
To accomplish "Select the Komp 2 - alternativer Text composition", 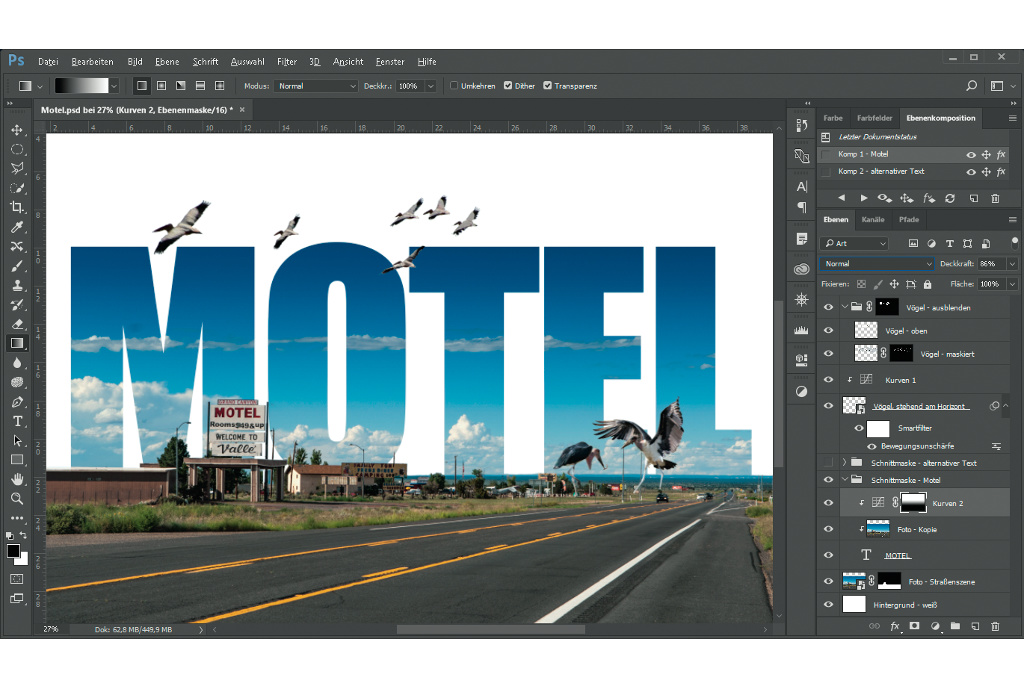I will [x=881, y=172].
